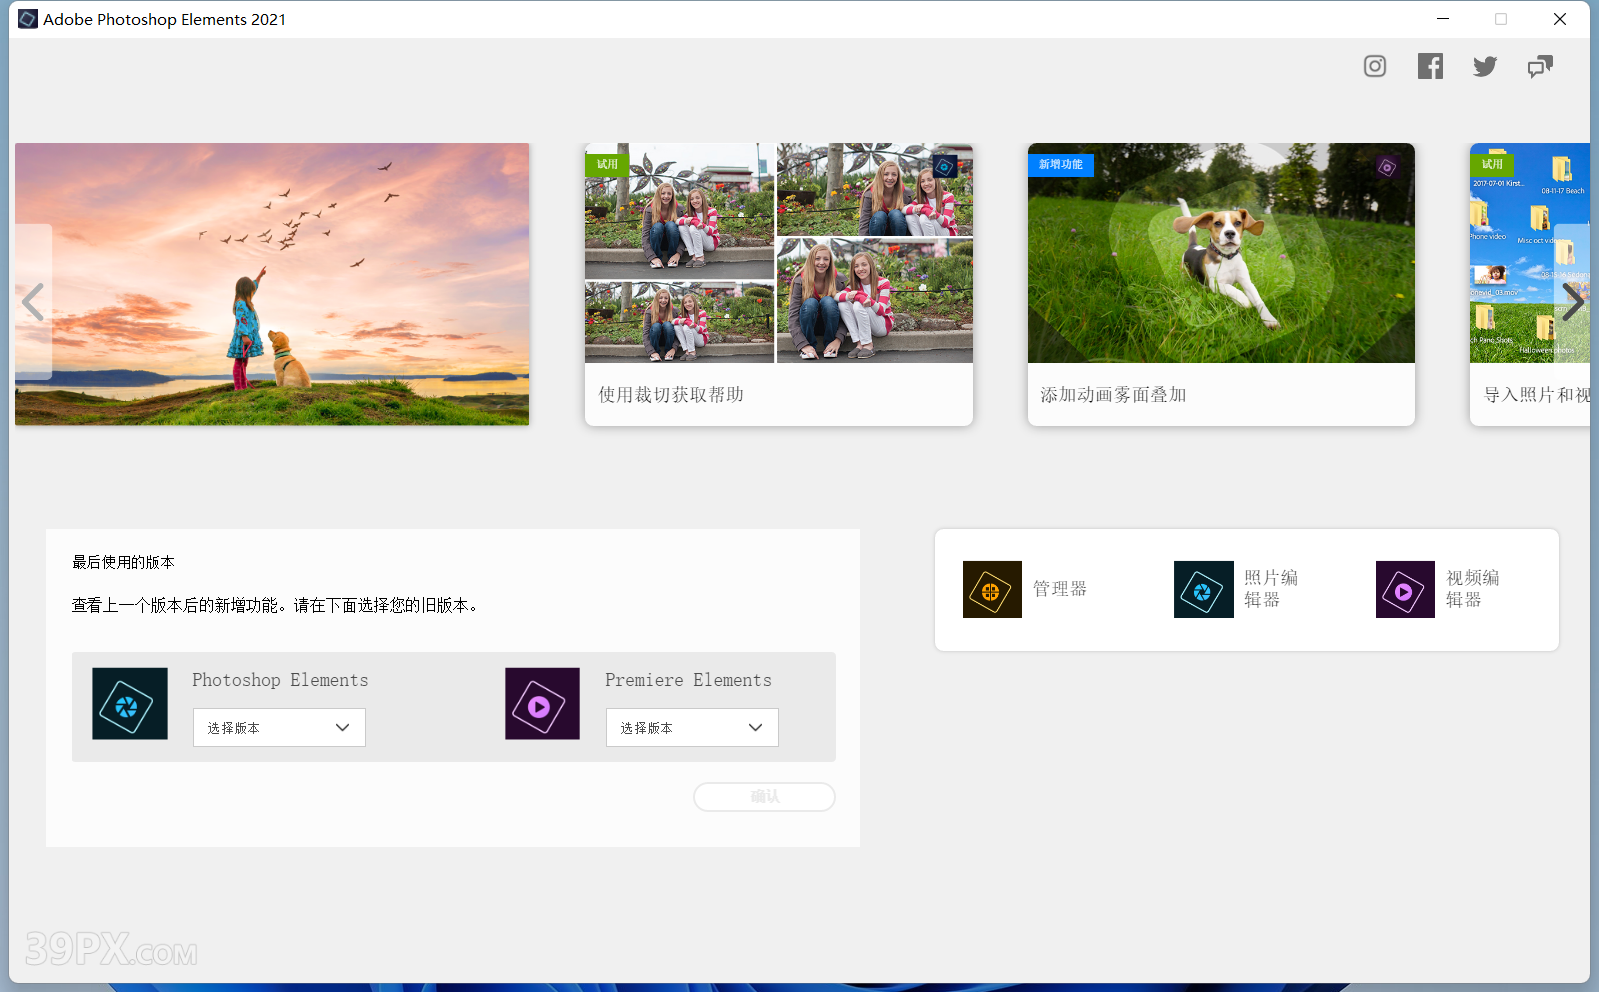The image size is (1599, 992).
Task: Click the 查看上一个版本后的新增功能 description text
Action: pos(275,605)
